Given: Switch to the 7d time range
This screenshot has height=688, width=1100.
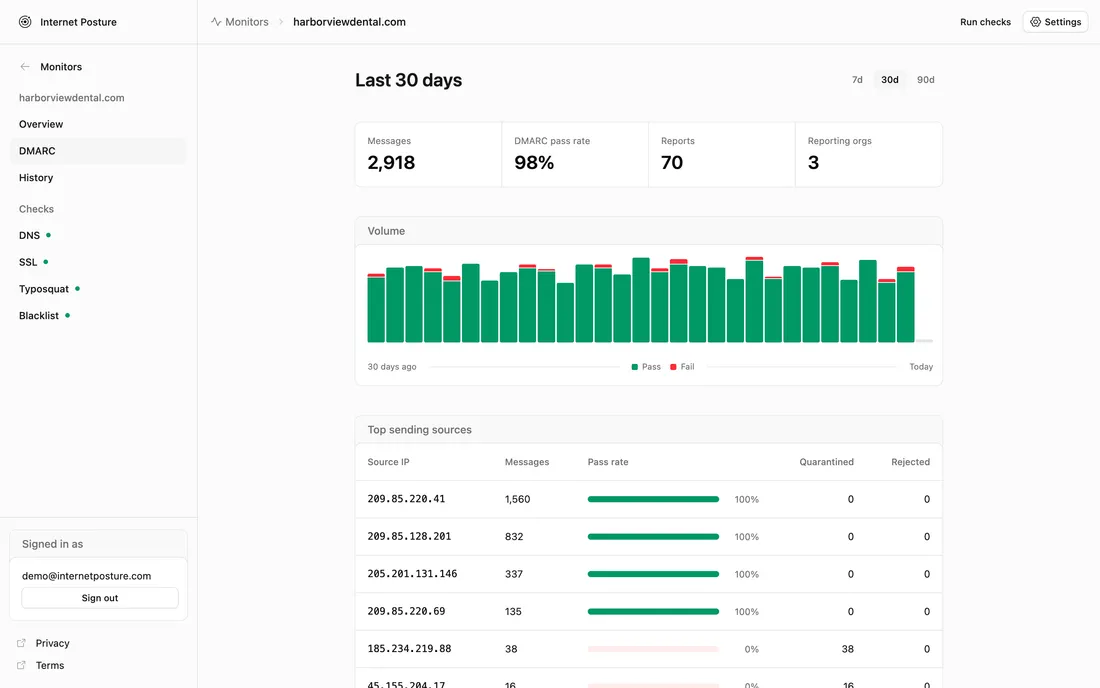Looking at the screenshot, I should [x=857, y=80].
